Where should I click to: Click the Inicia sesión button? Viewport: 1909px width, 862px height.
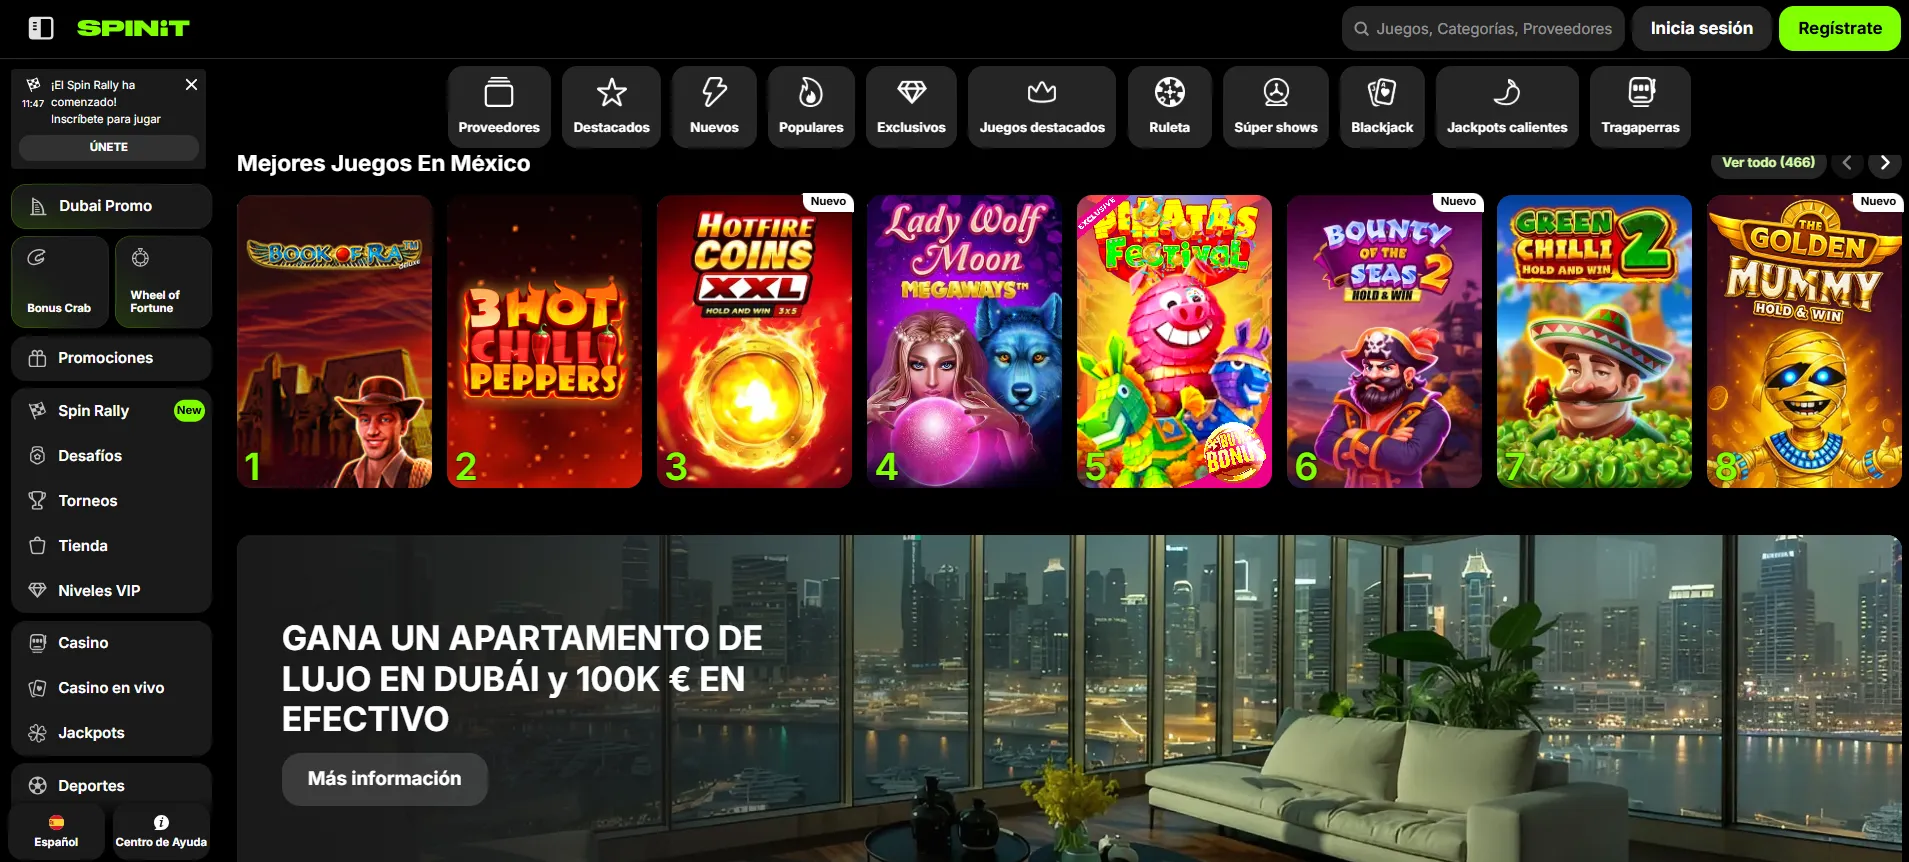[1702, 28]
